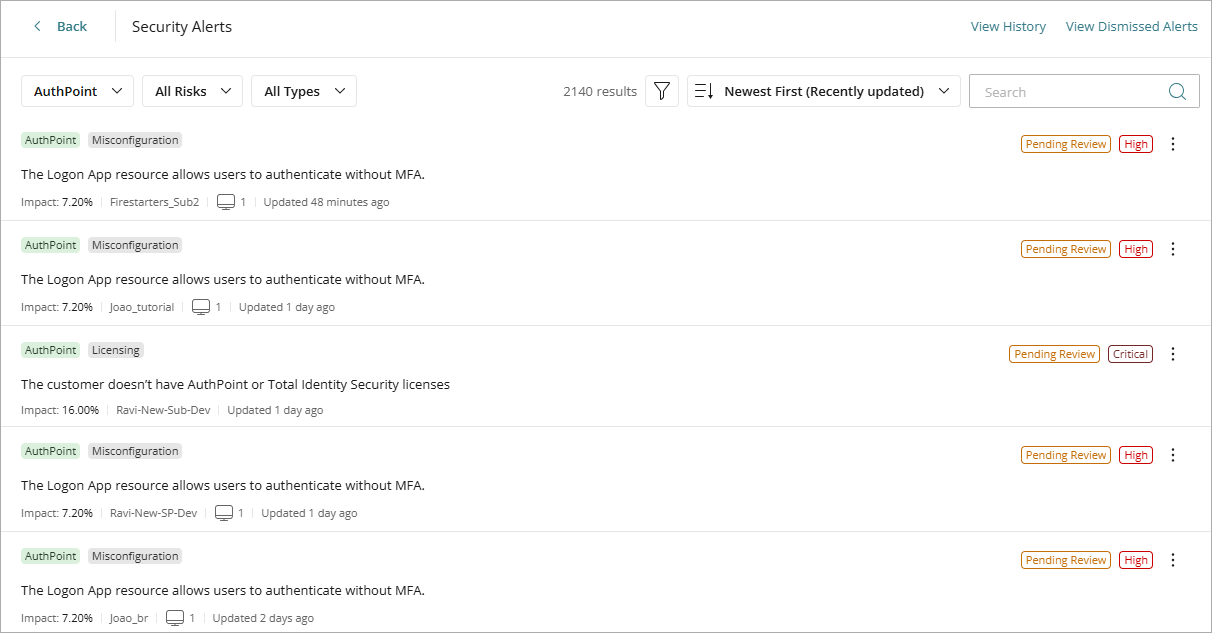Click Pending Review status on Firestarters_Sub2 alert
This screenshot has height=633, width=1212.
pos(1066,144)
